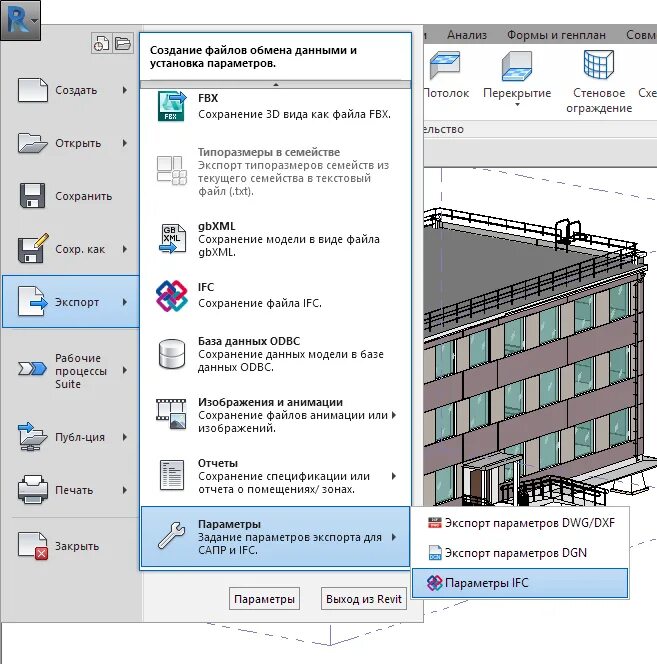This screenshot has height=664, width=657.
Task: Click the Изображения и анимации film icon
Action: (x=171, y=415)
